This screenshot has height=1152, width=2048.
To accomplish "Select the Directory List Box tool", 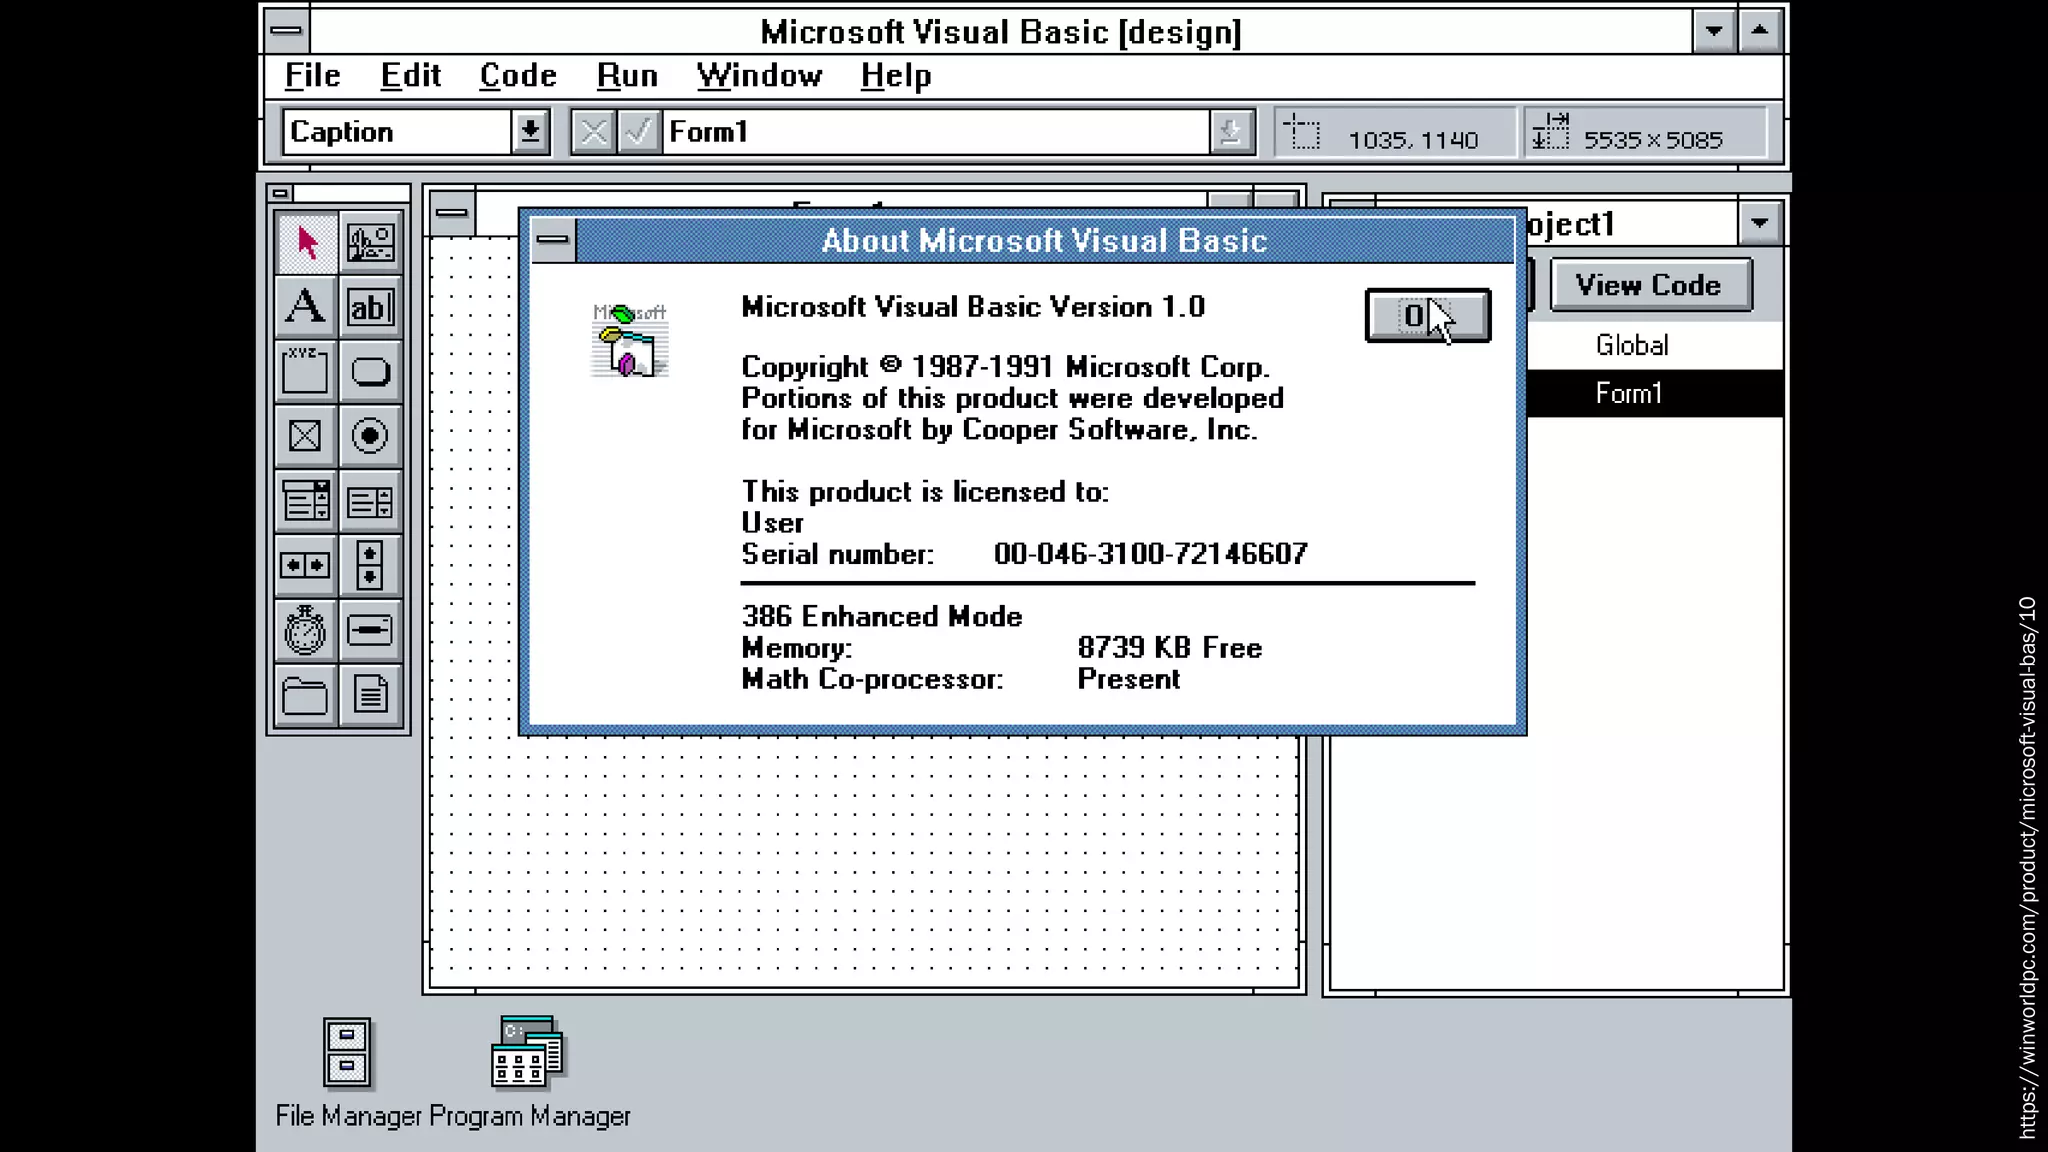I will [x=305, y=695].
